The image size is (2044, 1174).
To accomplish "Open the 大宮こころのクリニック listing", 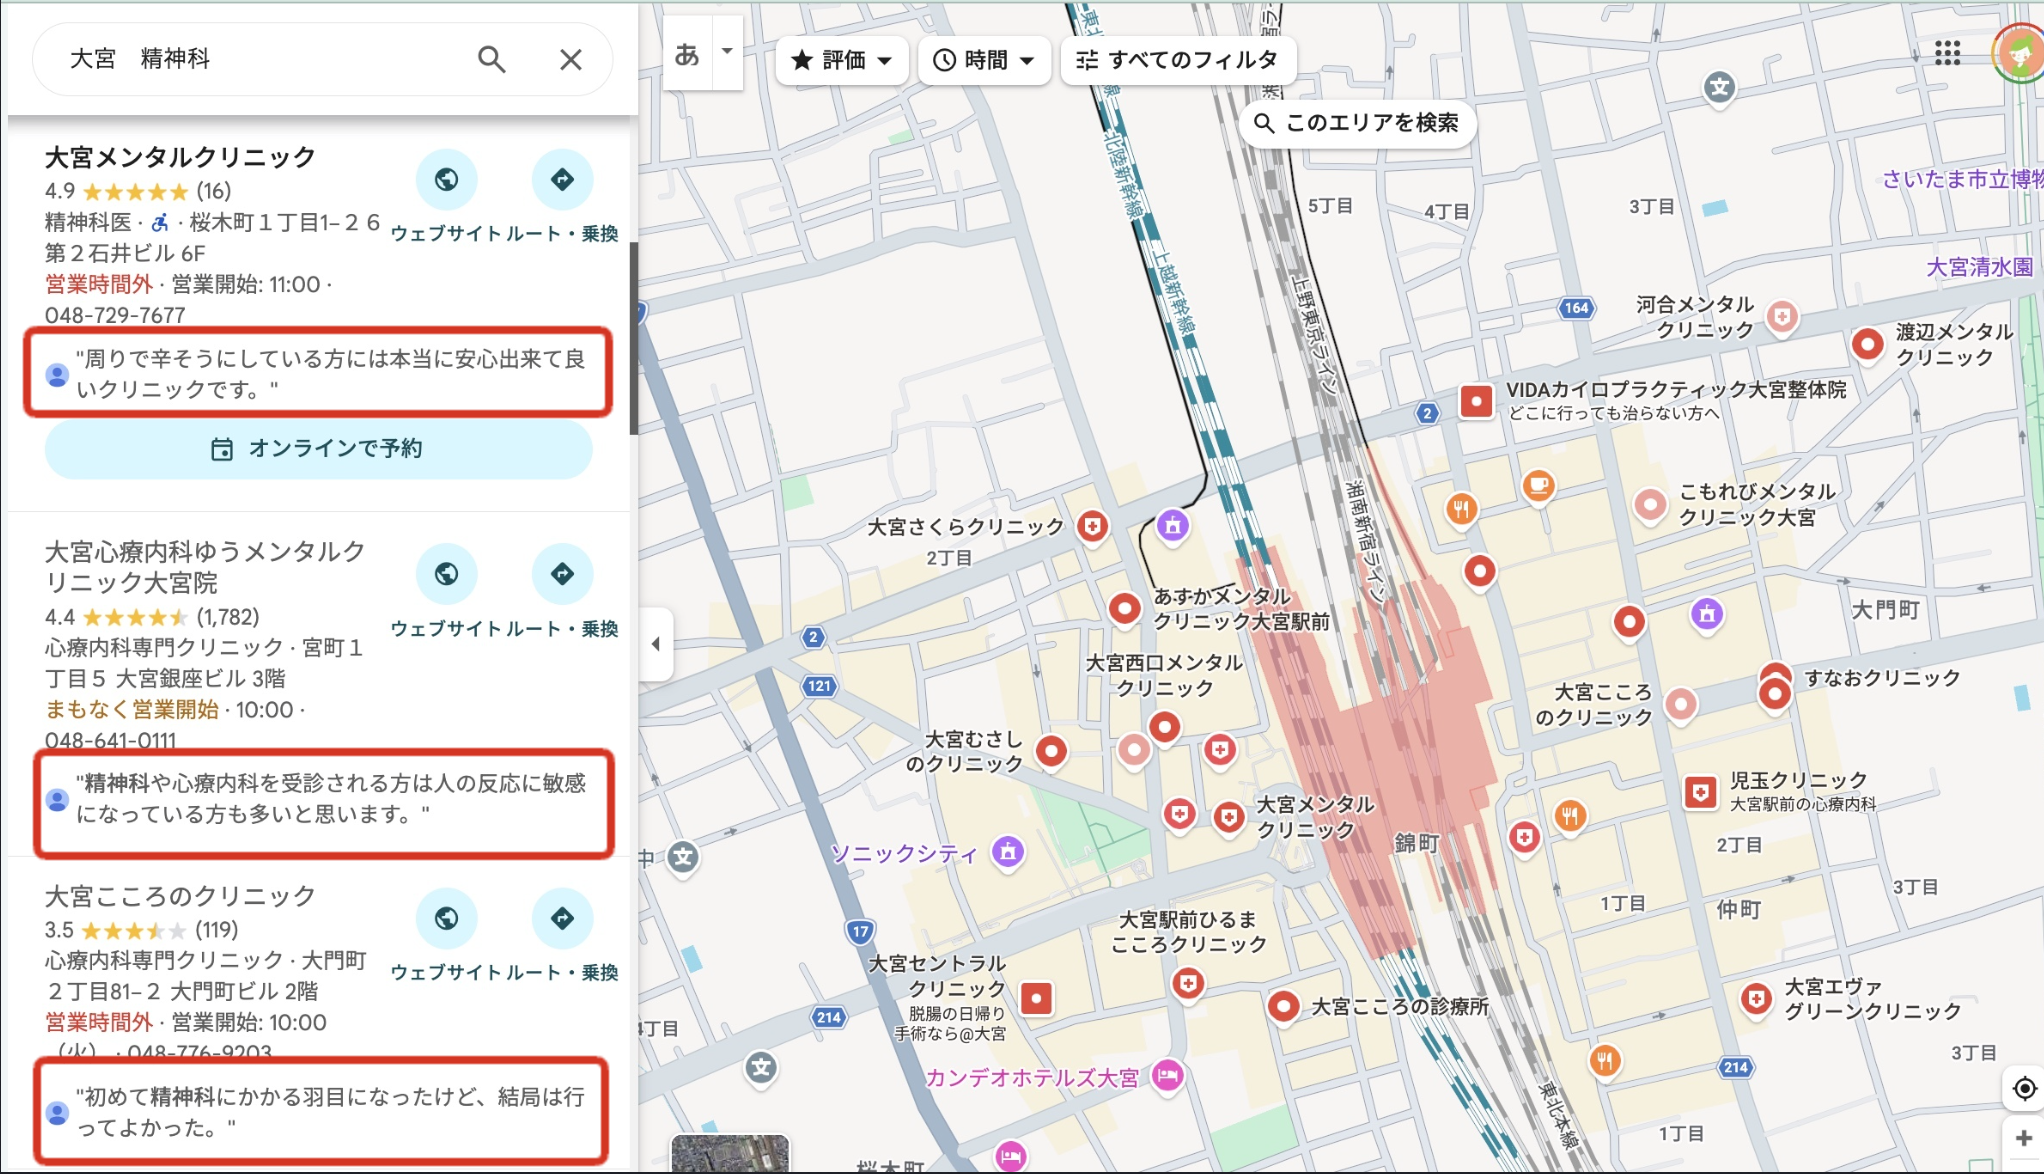I will [178, 896].
